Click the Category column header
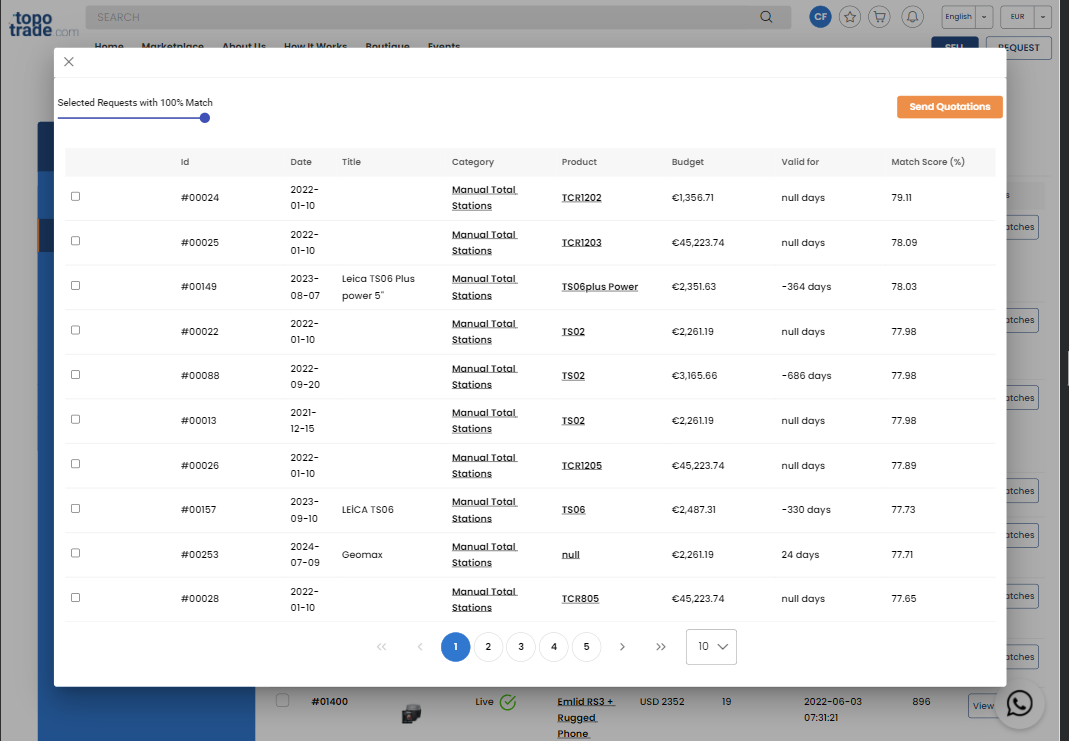This screenshot has width=1069, height=741. point(472,162)
